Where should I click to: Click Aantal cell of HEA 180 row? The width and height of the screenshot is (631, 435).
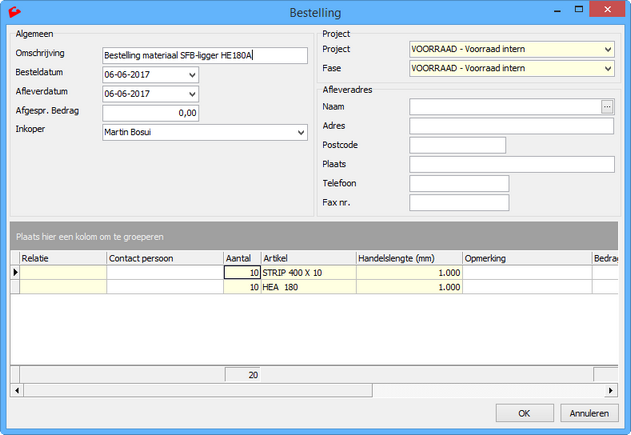pos(242,287)
